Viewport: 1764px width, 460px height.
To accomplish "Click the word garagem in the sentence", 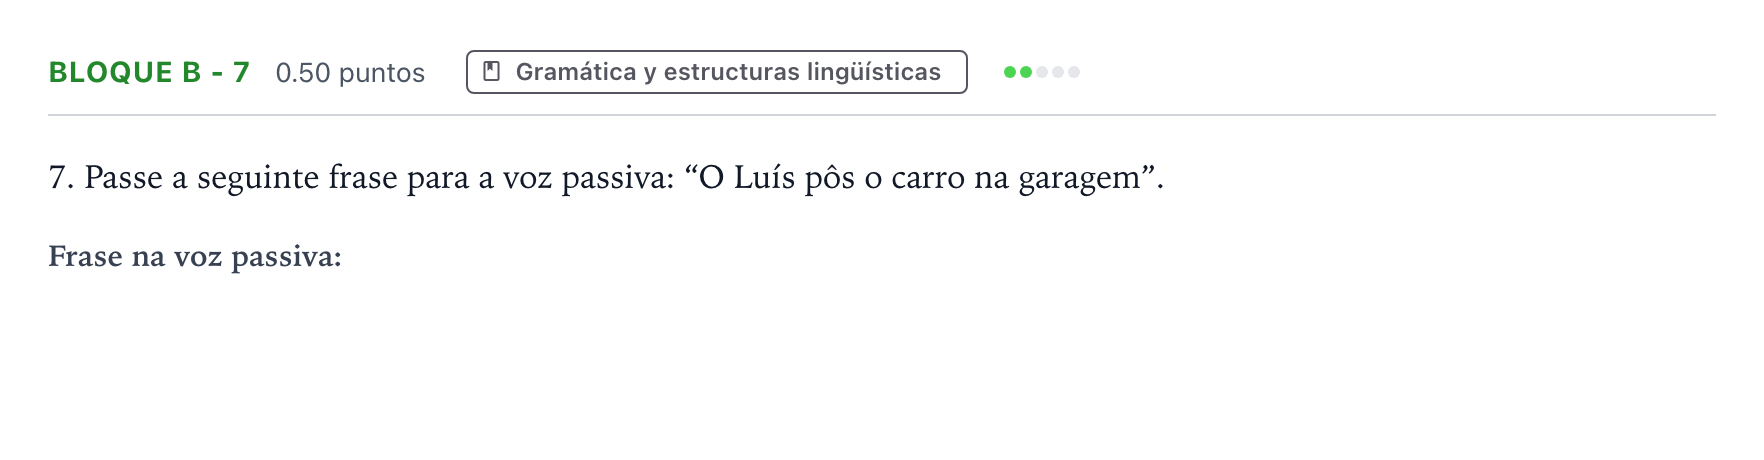I will point(1079,180).
